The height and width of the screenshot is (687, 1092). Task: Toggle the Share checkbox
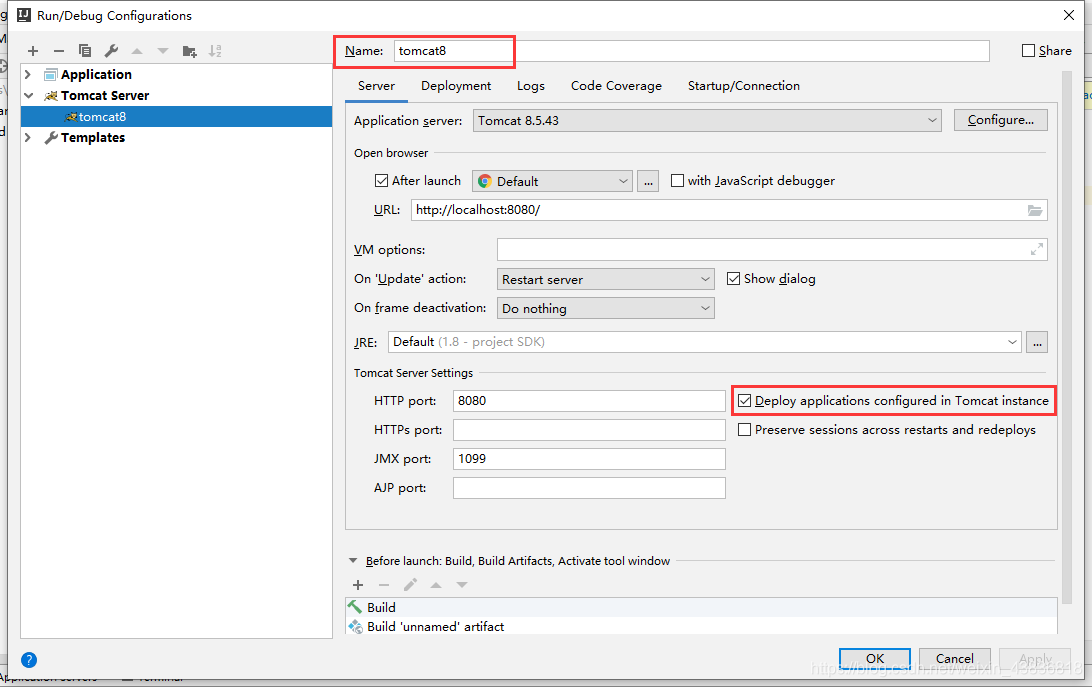click(x=1028, y=51)
